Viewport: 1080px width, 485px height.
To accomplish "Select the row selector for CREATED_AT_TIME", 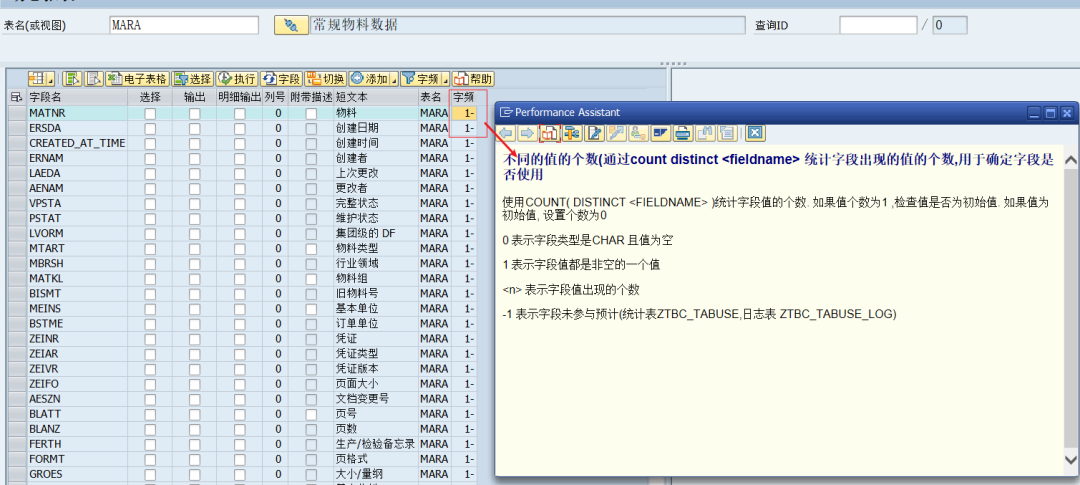I will click(x=17, y=143).
